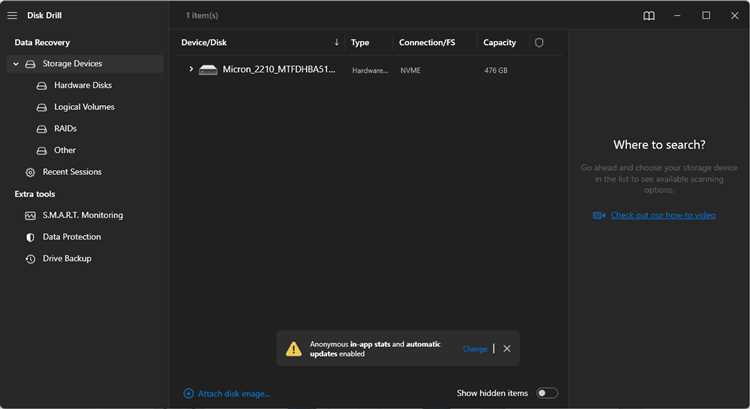Select Other under Storage Devices

[65, 150]
